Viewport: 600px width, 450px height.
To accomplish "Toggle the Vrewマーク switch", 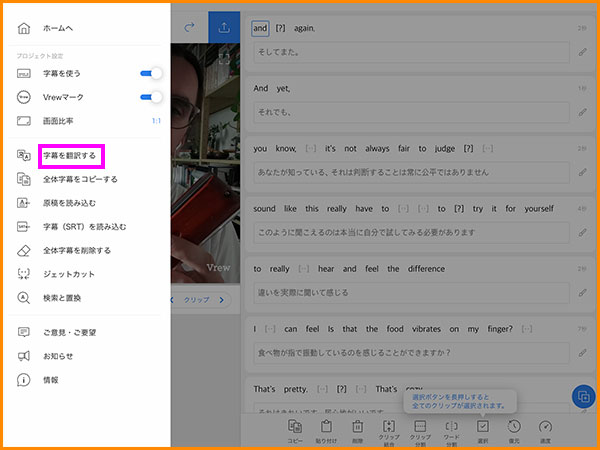I will tap(151, 97).
